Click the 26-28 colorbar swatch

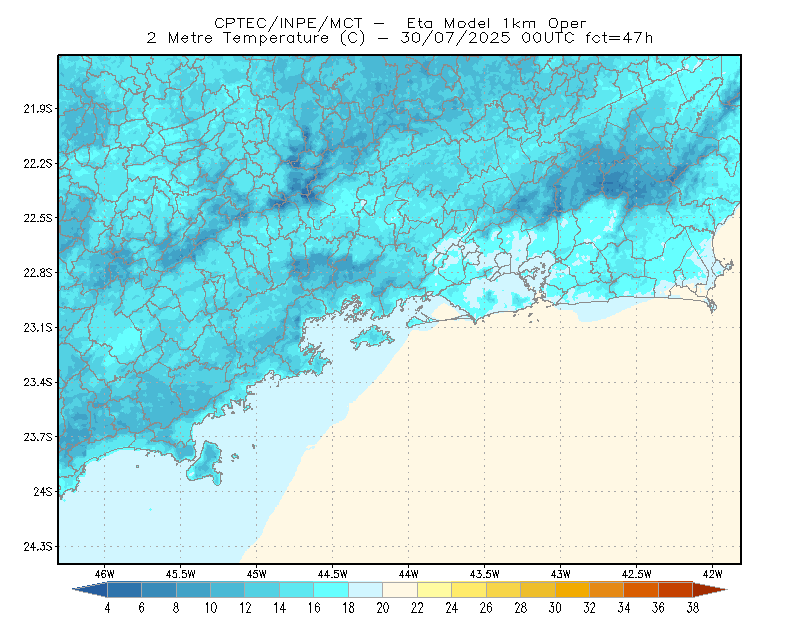click(504, 590)
